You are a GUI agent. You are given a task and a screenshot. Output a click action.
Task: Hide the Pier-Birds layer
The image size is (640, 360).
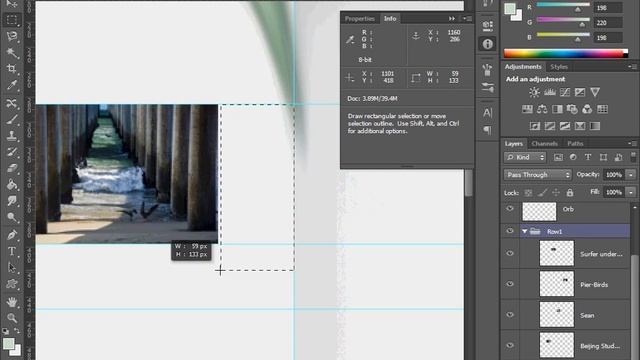click(510, 284)
